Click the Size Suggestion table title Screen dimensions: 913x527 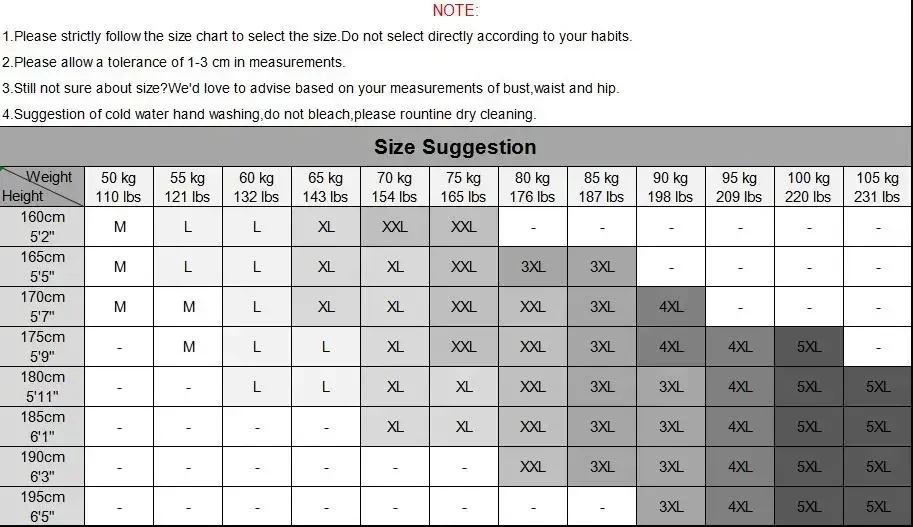(455, 147)
